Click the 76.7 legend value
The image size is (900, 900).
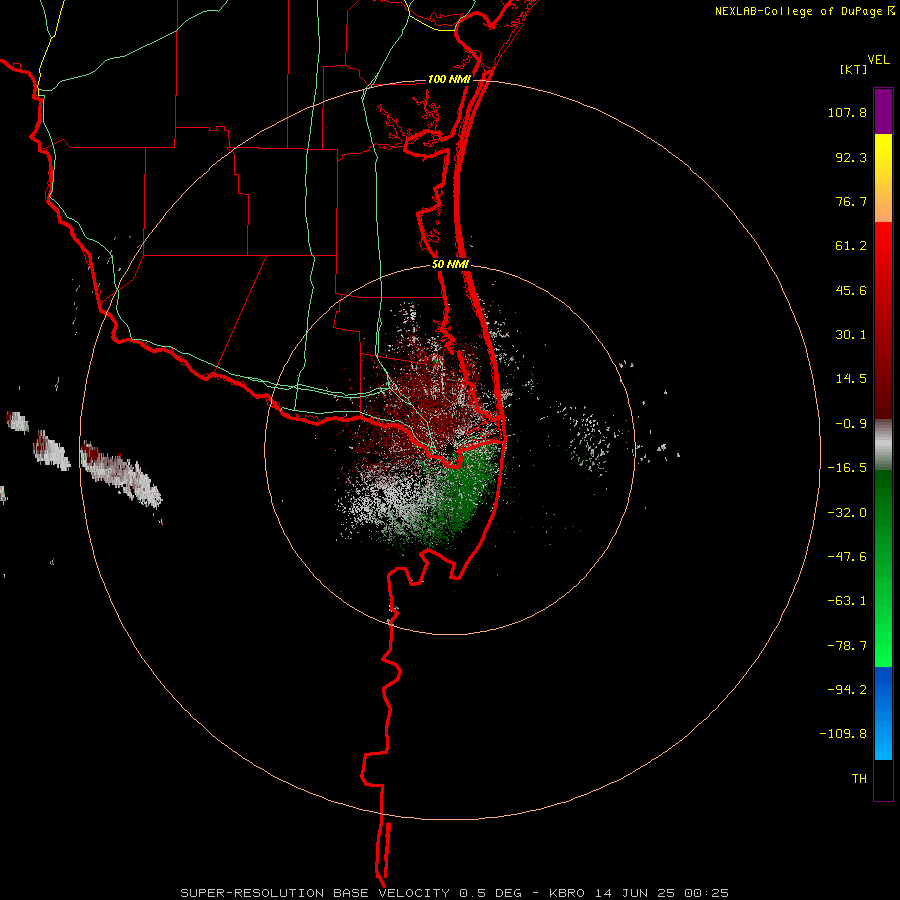[851, 201]
